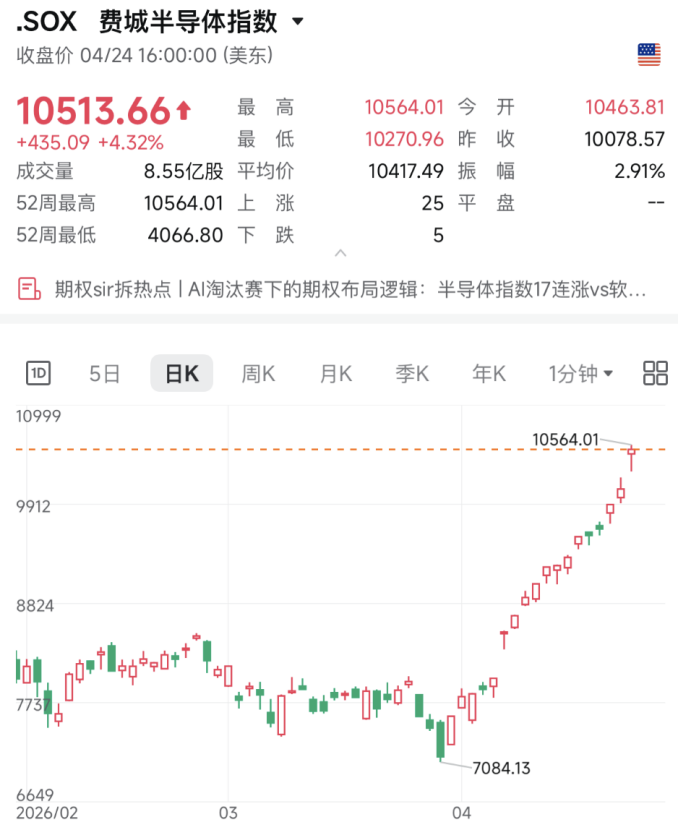678x830 pixels.
Task: Collapse the quote details chevron
Action: [x=339, y=254]
